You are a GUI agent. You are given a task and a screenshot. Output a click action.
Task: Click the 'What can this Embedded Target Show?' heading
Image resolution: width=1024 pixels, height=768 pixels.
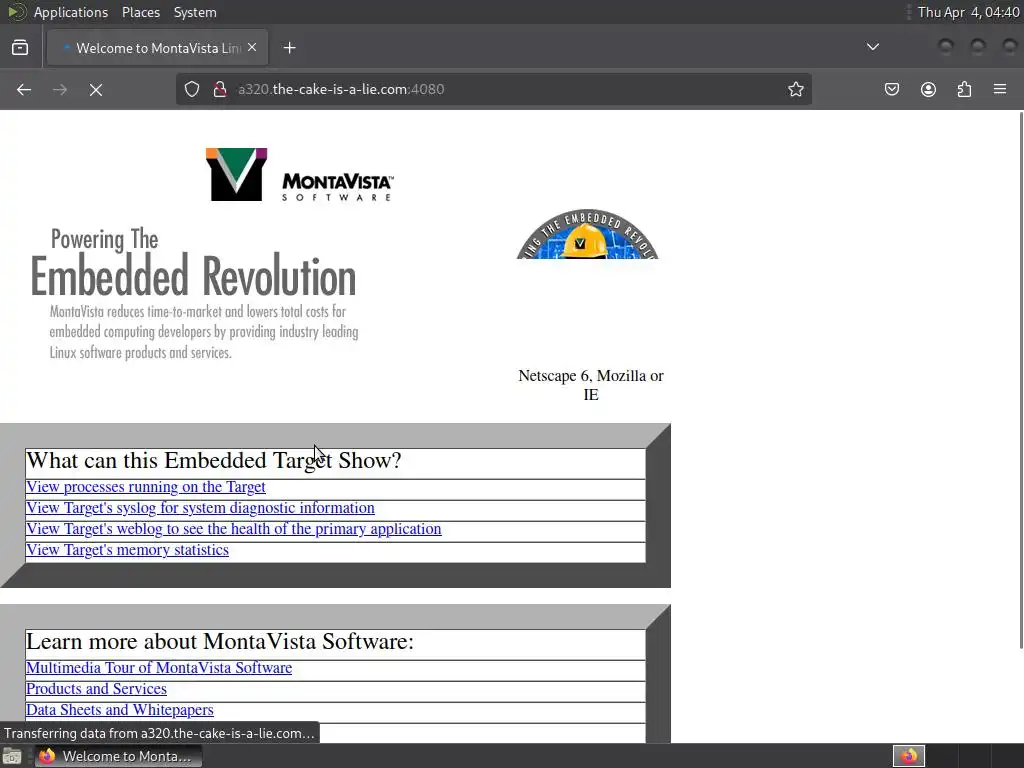pos(214,461)
